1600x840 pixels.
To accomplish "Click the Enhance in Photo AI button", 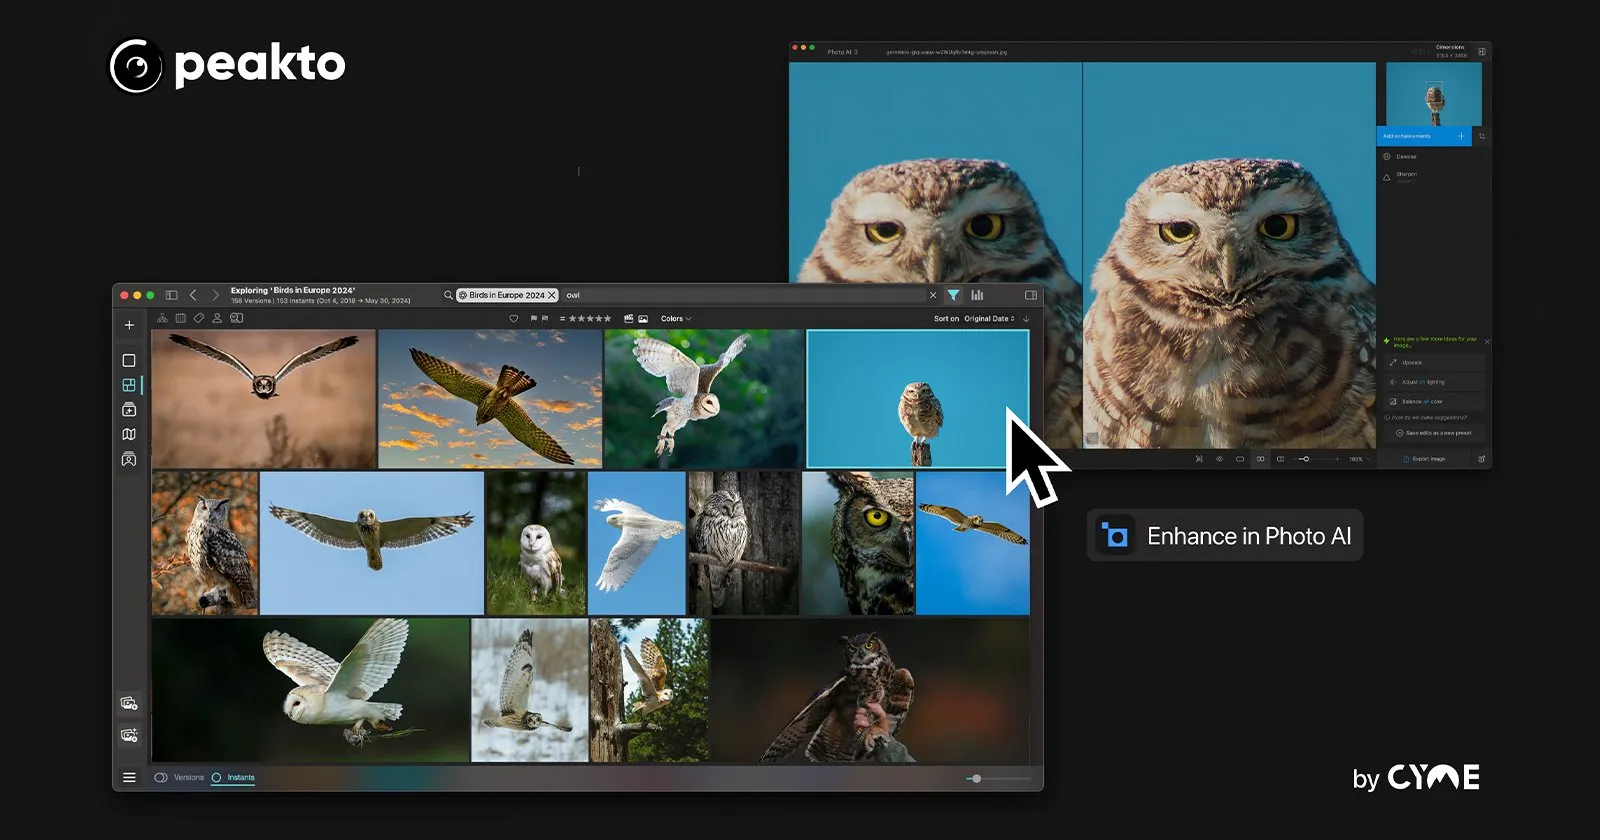I will pos(1225,536).
